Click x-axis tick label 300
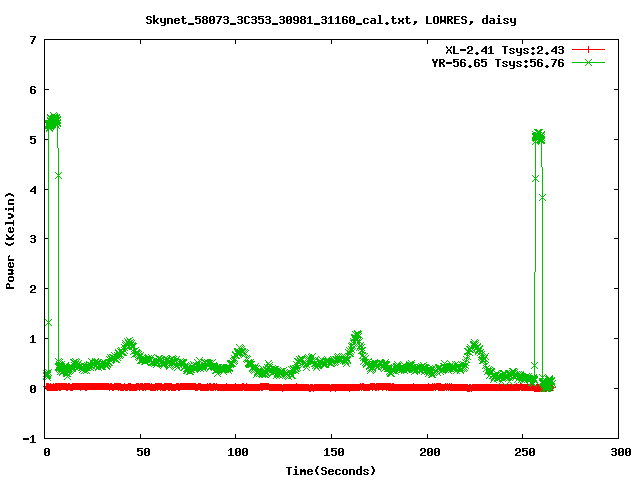The width and height of the screenshot is (640, 480). click(620, 452)
